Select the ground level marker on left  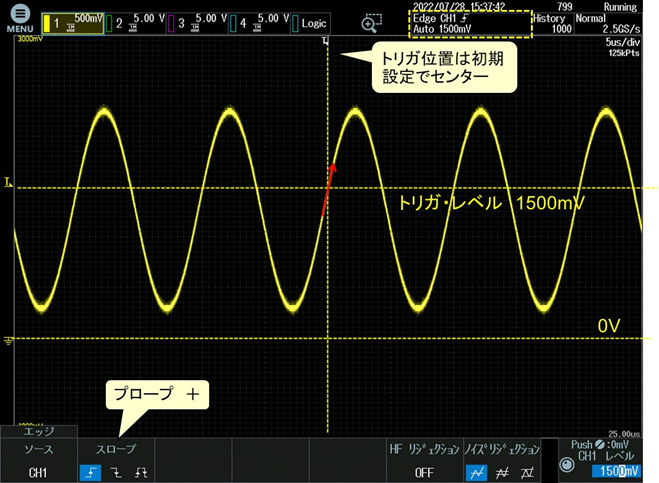(8, 340)
